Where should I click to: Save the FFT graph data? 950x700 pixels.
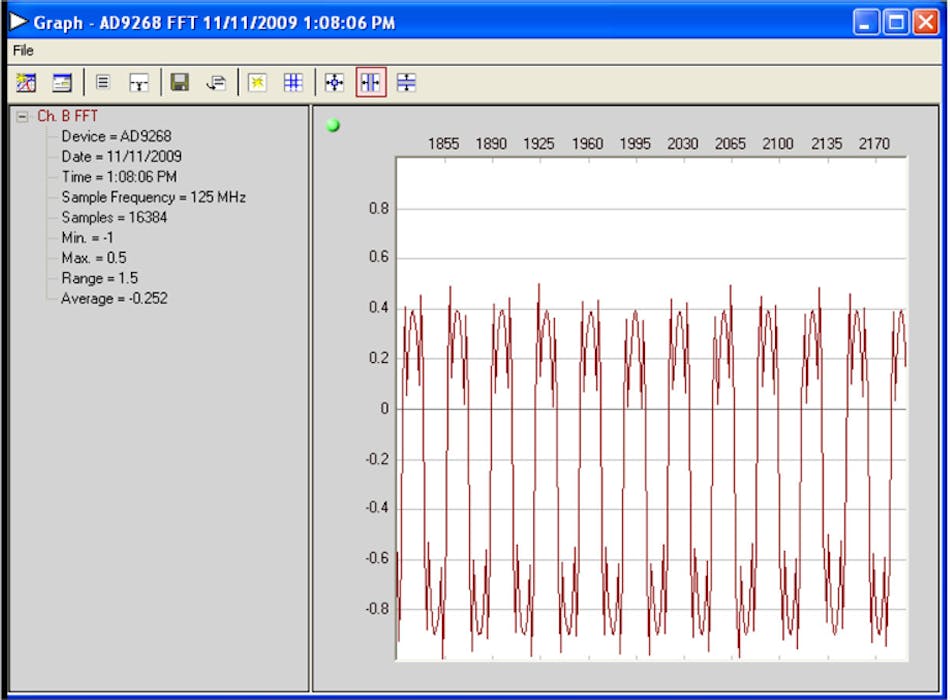point(180,83)
